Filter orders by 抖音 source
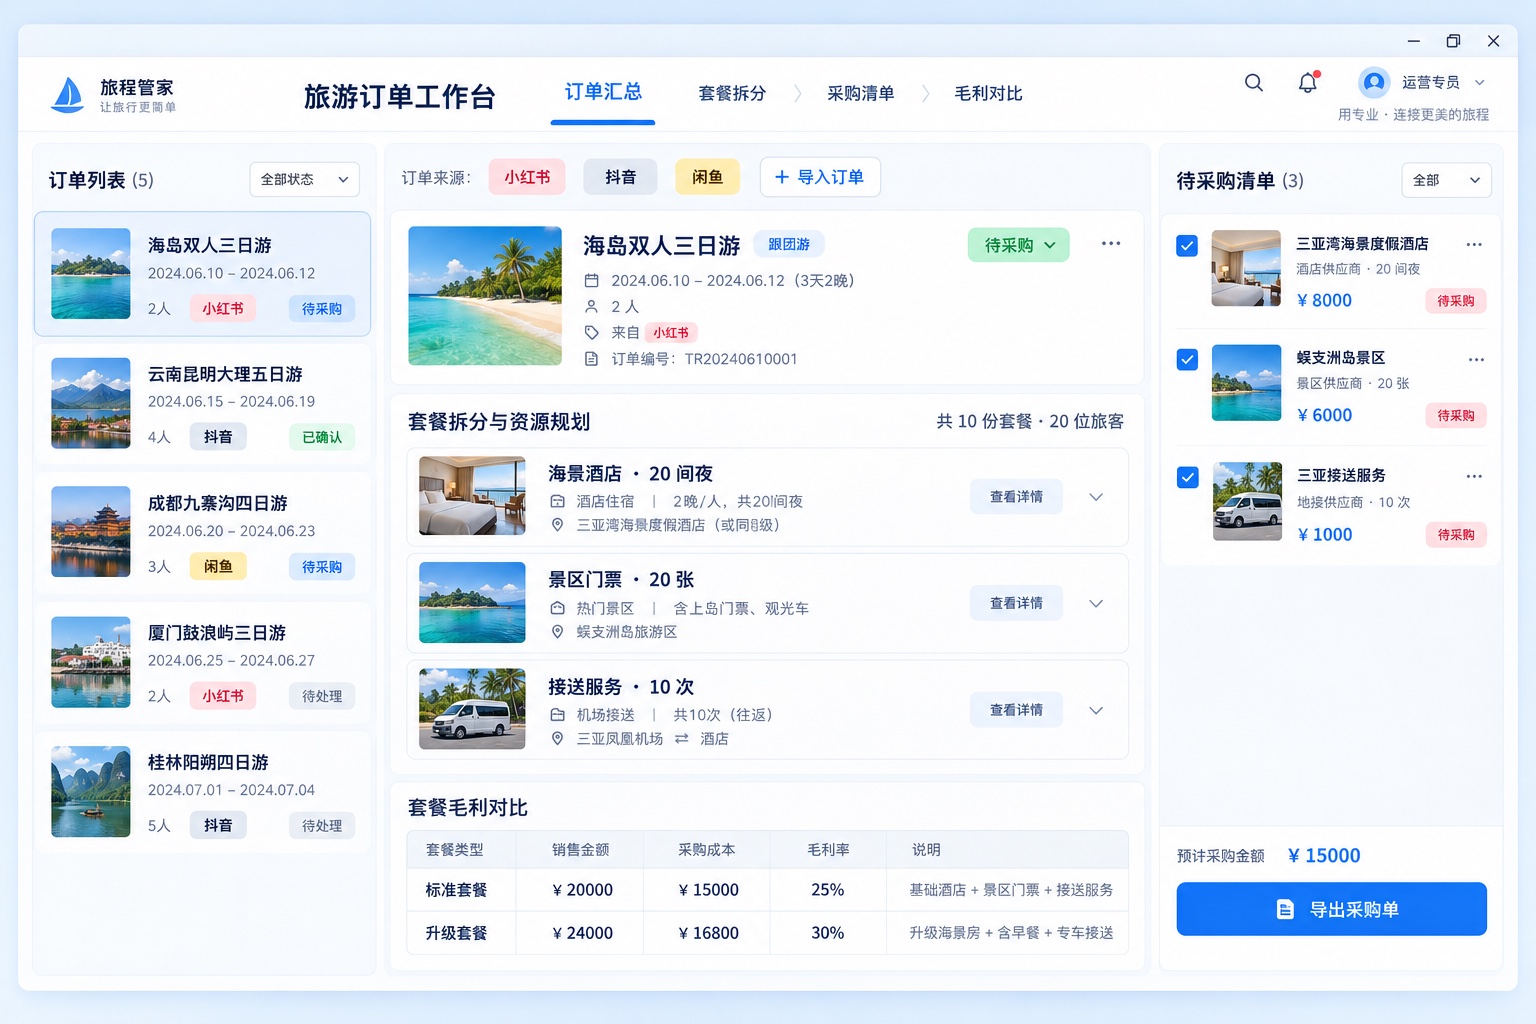Image resolution: width=1536 pixels, height=1024 pixels. click(620, 177)
